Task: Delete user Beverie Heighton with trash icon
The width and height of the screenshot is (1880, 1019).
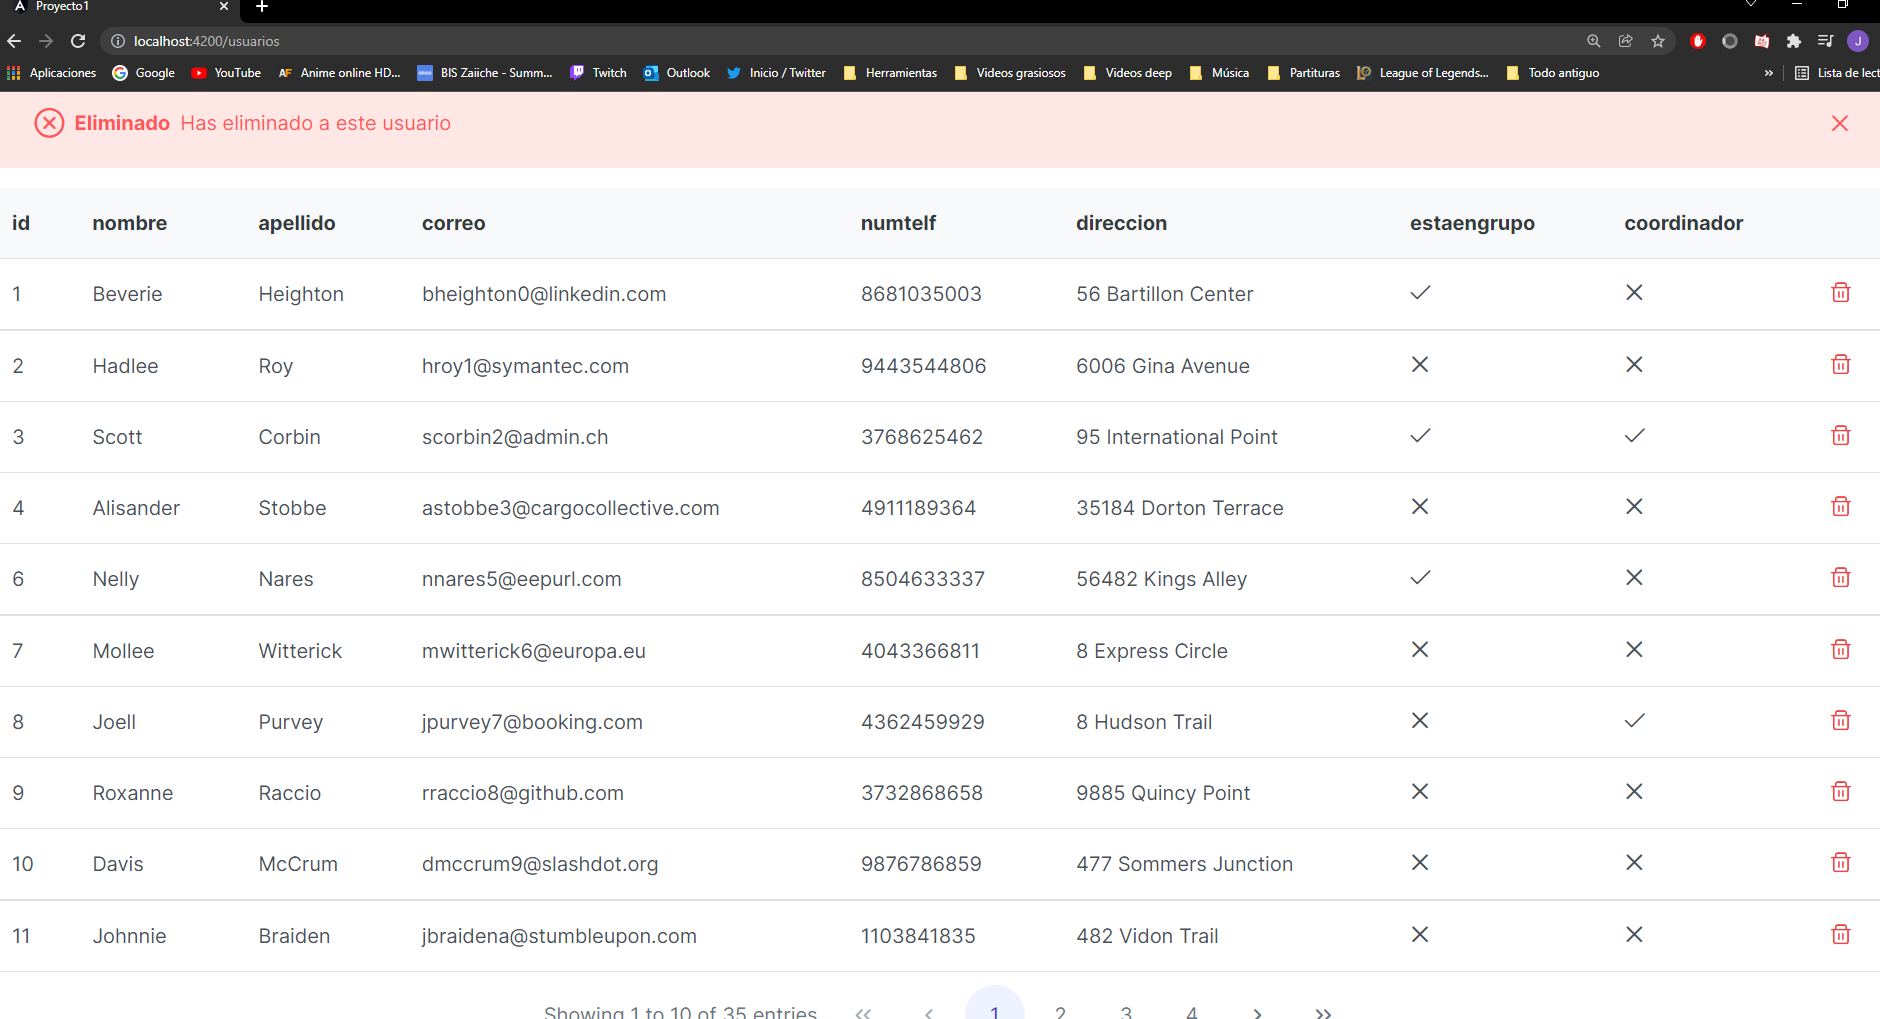Action: click(x=1841, y=292)
